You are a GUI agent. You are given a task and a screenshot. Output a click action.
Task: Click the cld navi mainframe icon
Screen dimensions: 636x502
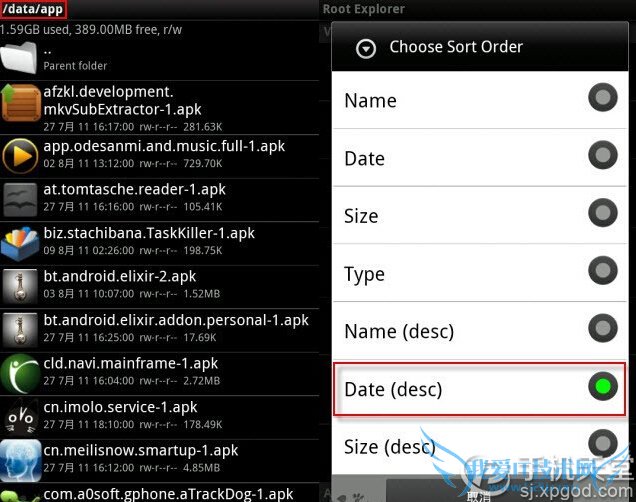point(20,373)
